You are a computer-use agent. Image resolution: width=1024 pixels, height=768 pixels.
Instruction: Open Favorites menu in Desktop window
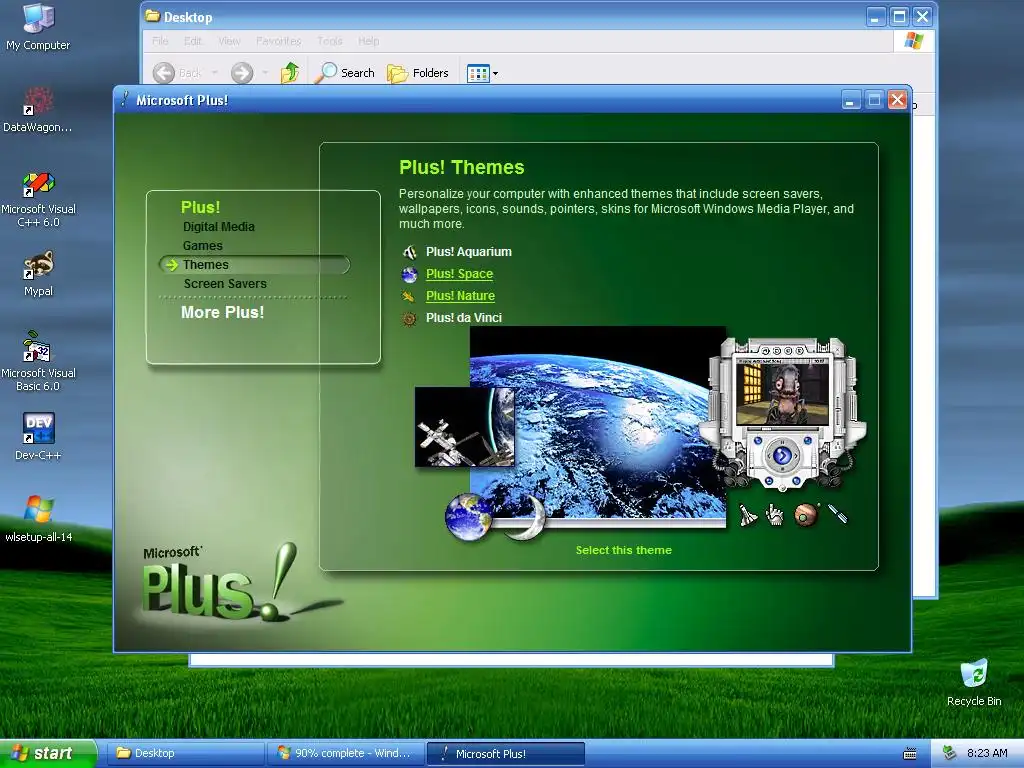click(279, 41)
